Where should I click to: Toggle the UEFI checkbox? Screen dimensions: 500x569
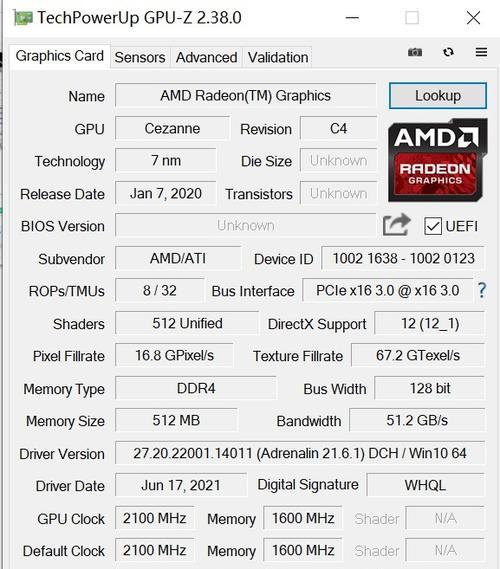433,226
